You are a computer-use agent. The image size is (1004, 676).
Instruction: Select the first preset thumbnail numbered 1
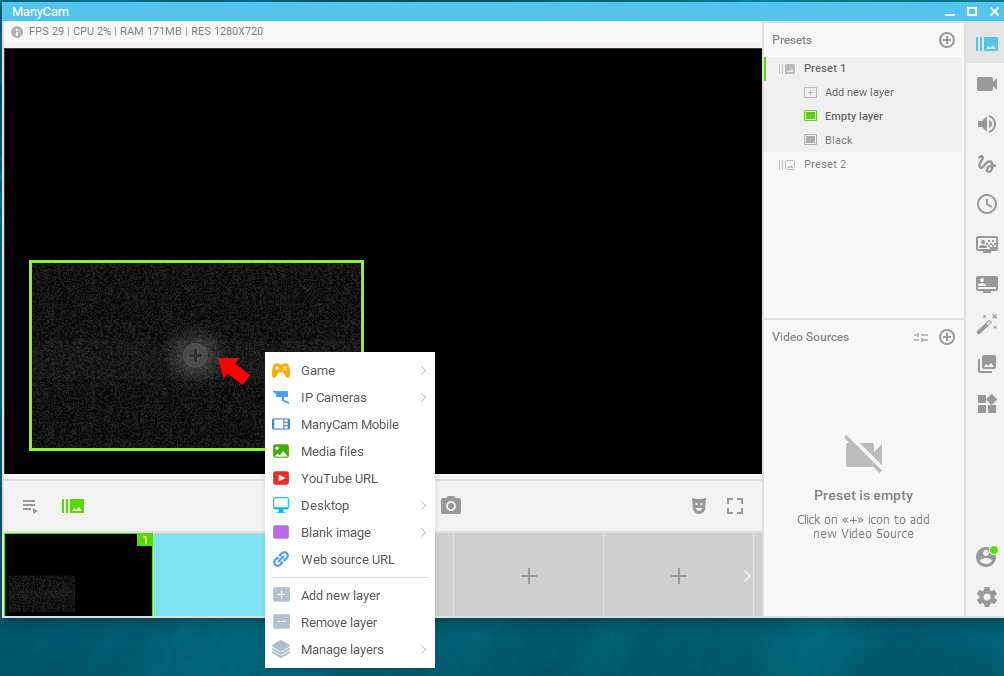[79, 575]
